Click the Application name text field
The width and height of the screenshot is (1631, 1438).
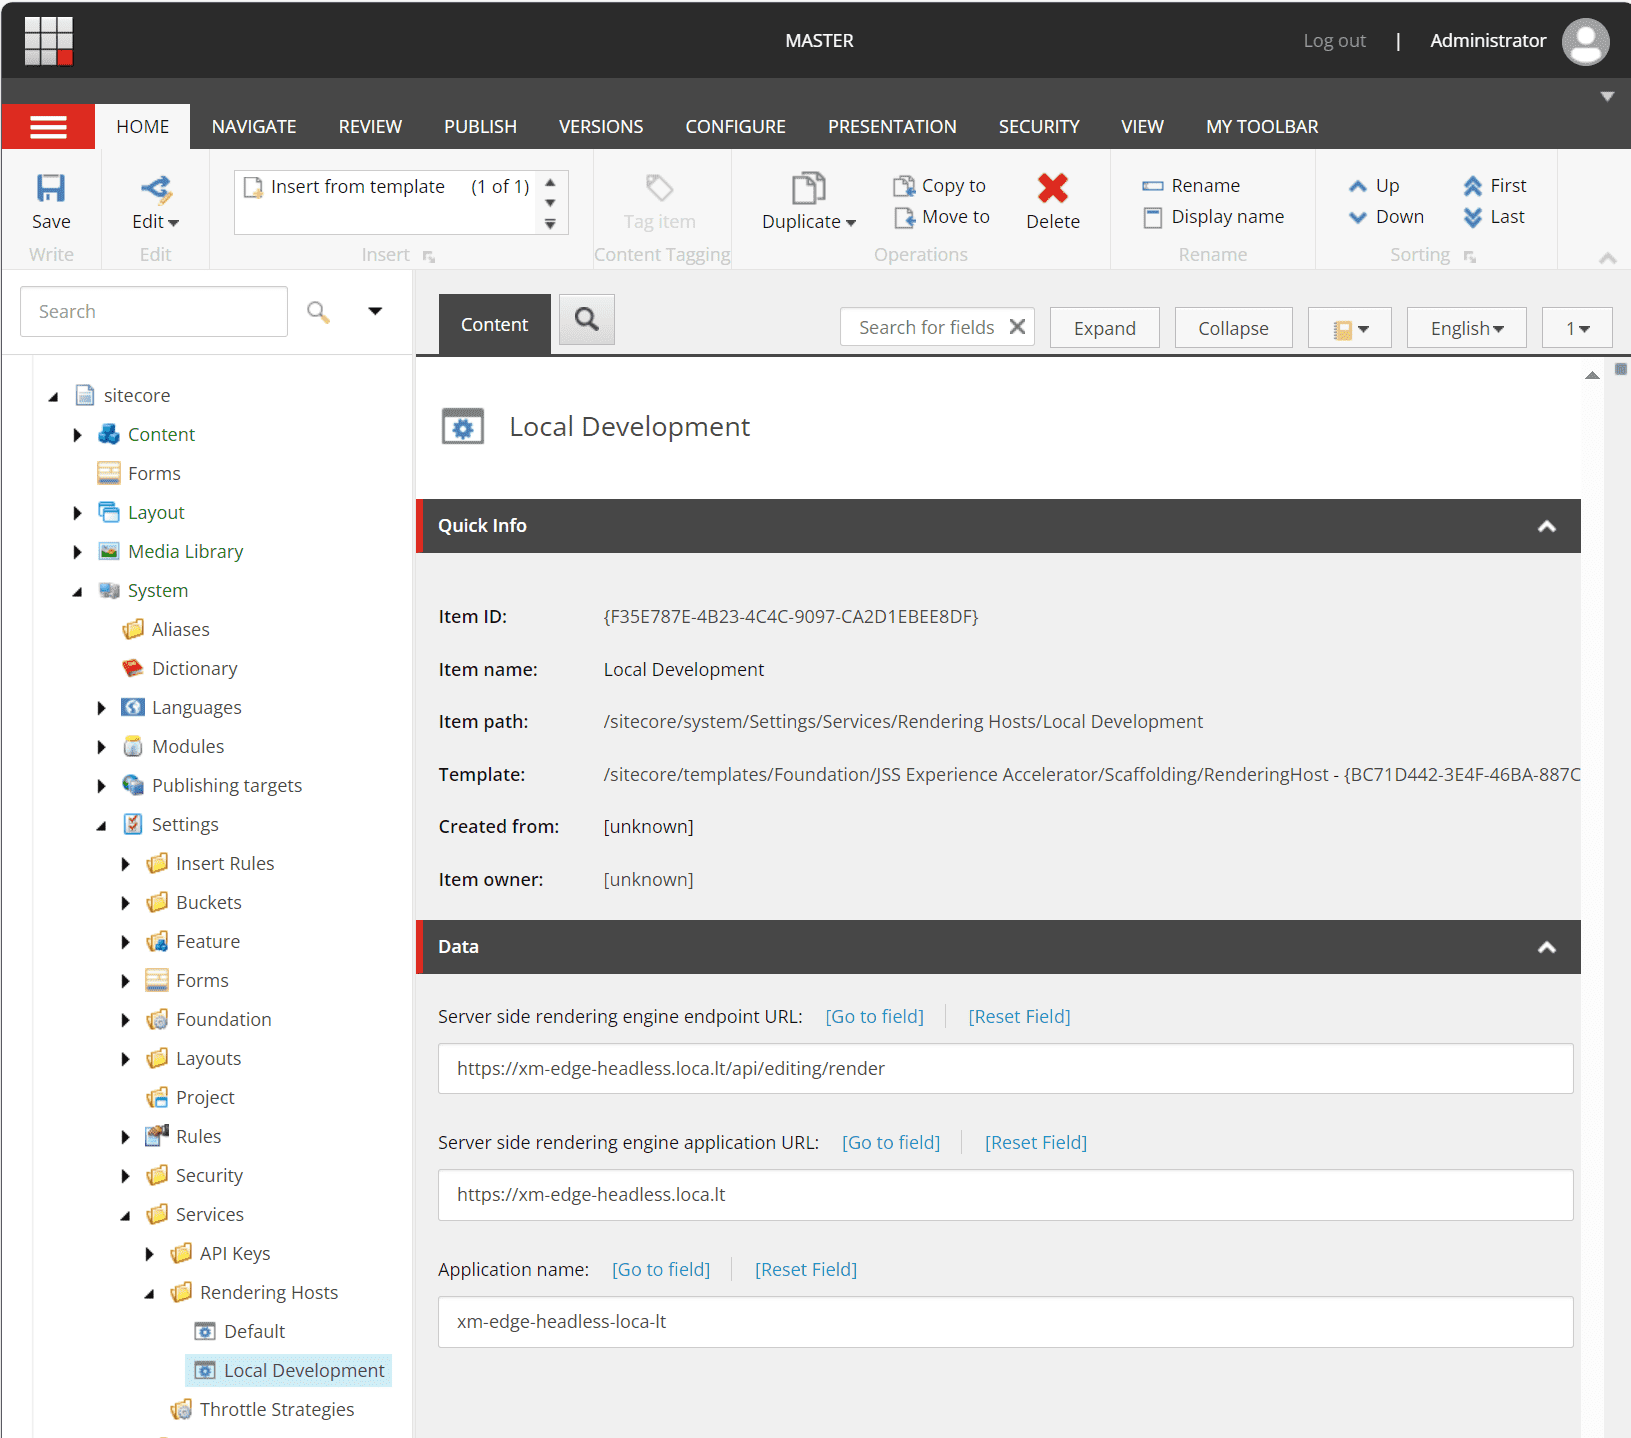1005,1322
